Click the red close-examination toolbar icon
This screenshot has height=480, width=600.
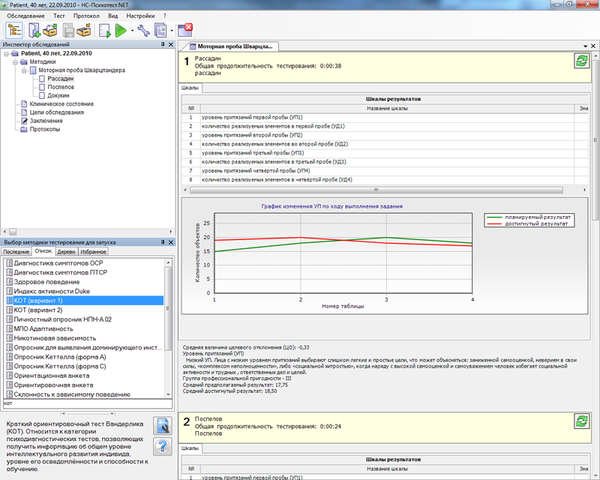click(186, 30)
